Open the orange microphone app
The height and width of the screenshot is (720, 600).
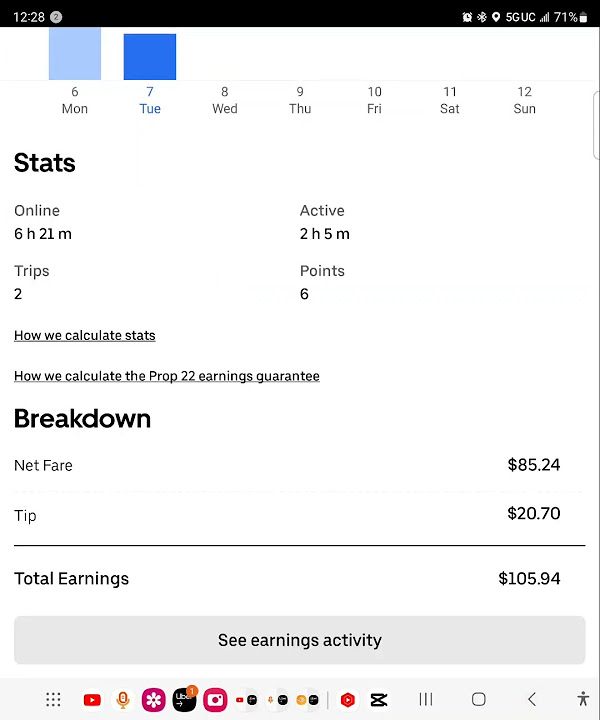click(x=123, y=700)
